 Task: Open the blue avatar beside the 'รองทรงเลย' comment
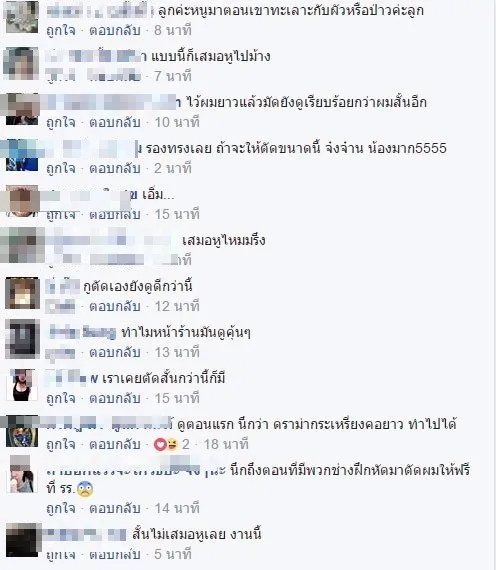click(x=22, y=155)
